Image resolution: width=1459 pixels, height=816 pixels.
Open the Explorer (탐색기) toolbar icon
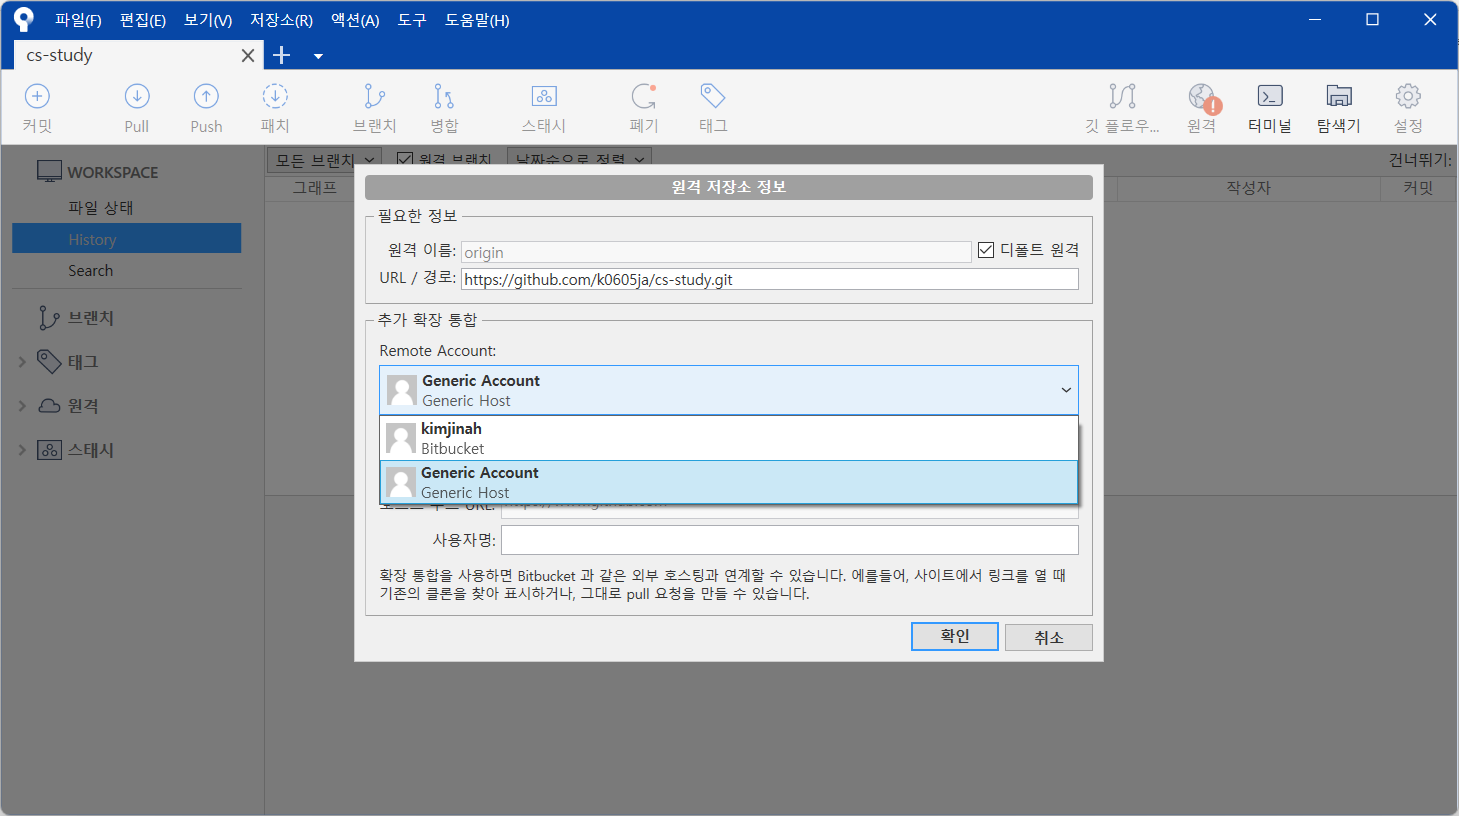click(1339, 96)
